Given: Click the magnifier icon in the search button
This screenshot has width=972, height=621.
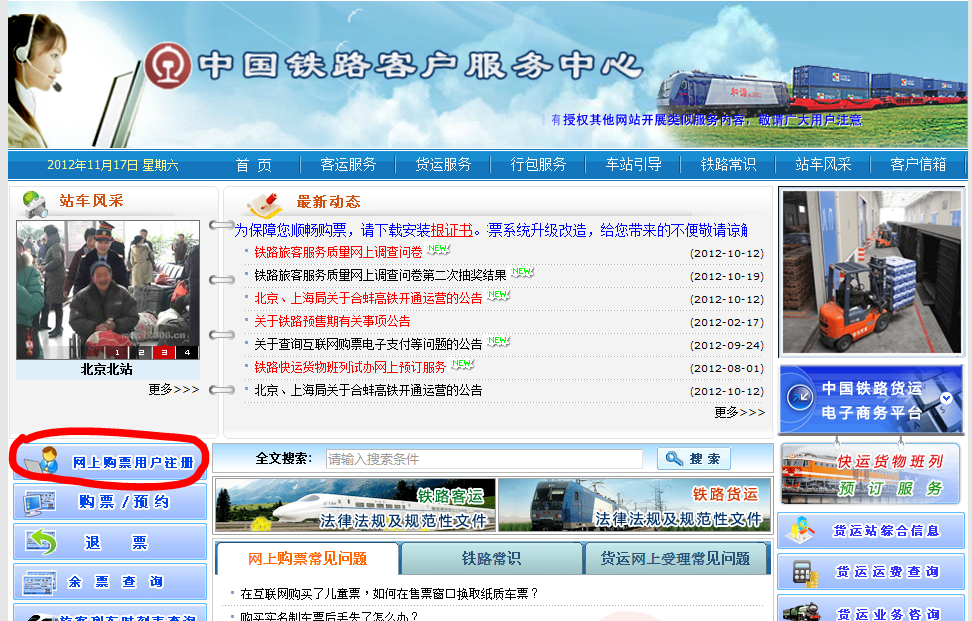Looking at the screenshot, I should tap(674, 459).
